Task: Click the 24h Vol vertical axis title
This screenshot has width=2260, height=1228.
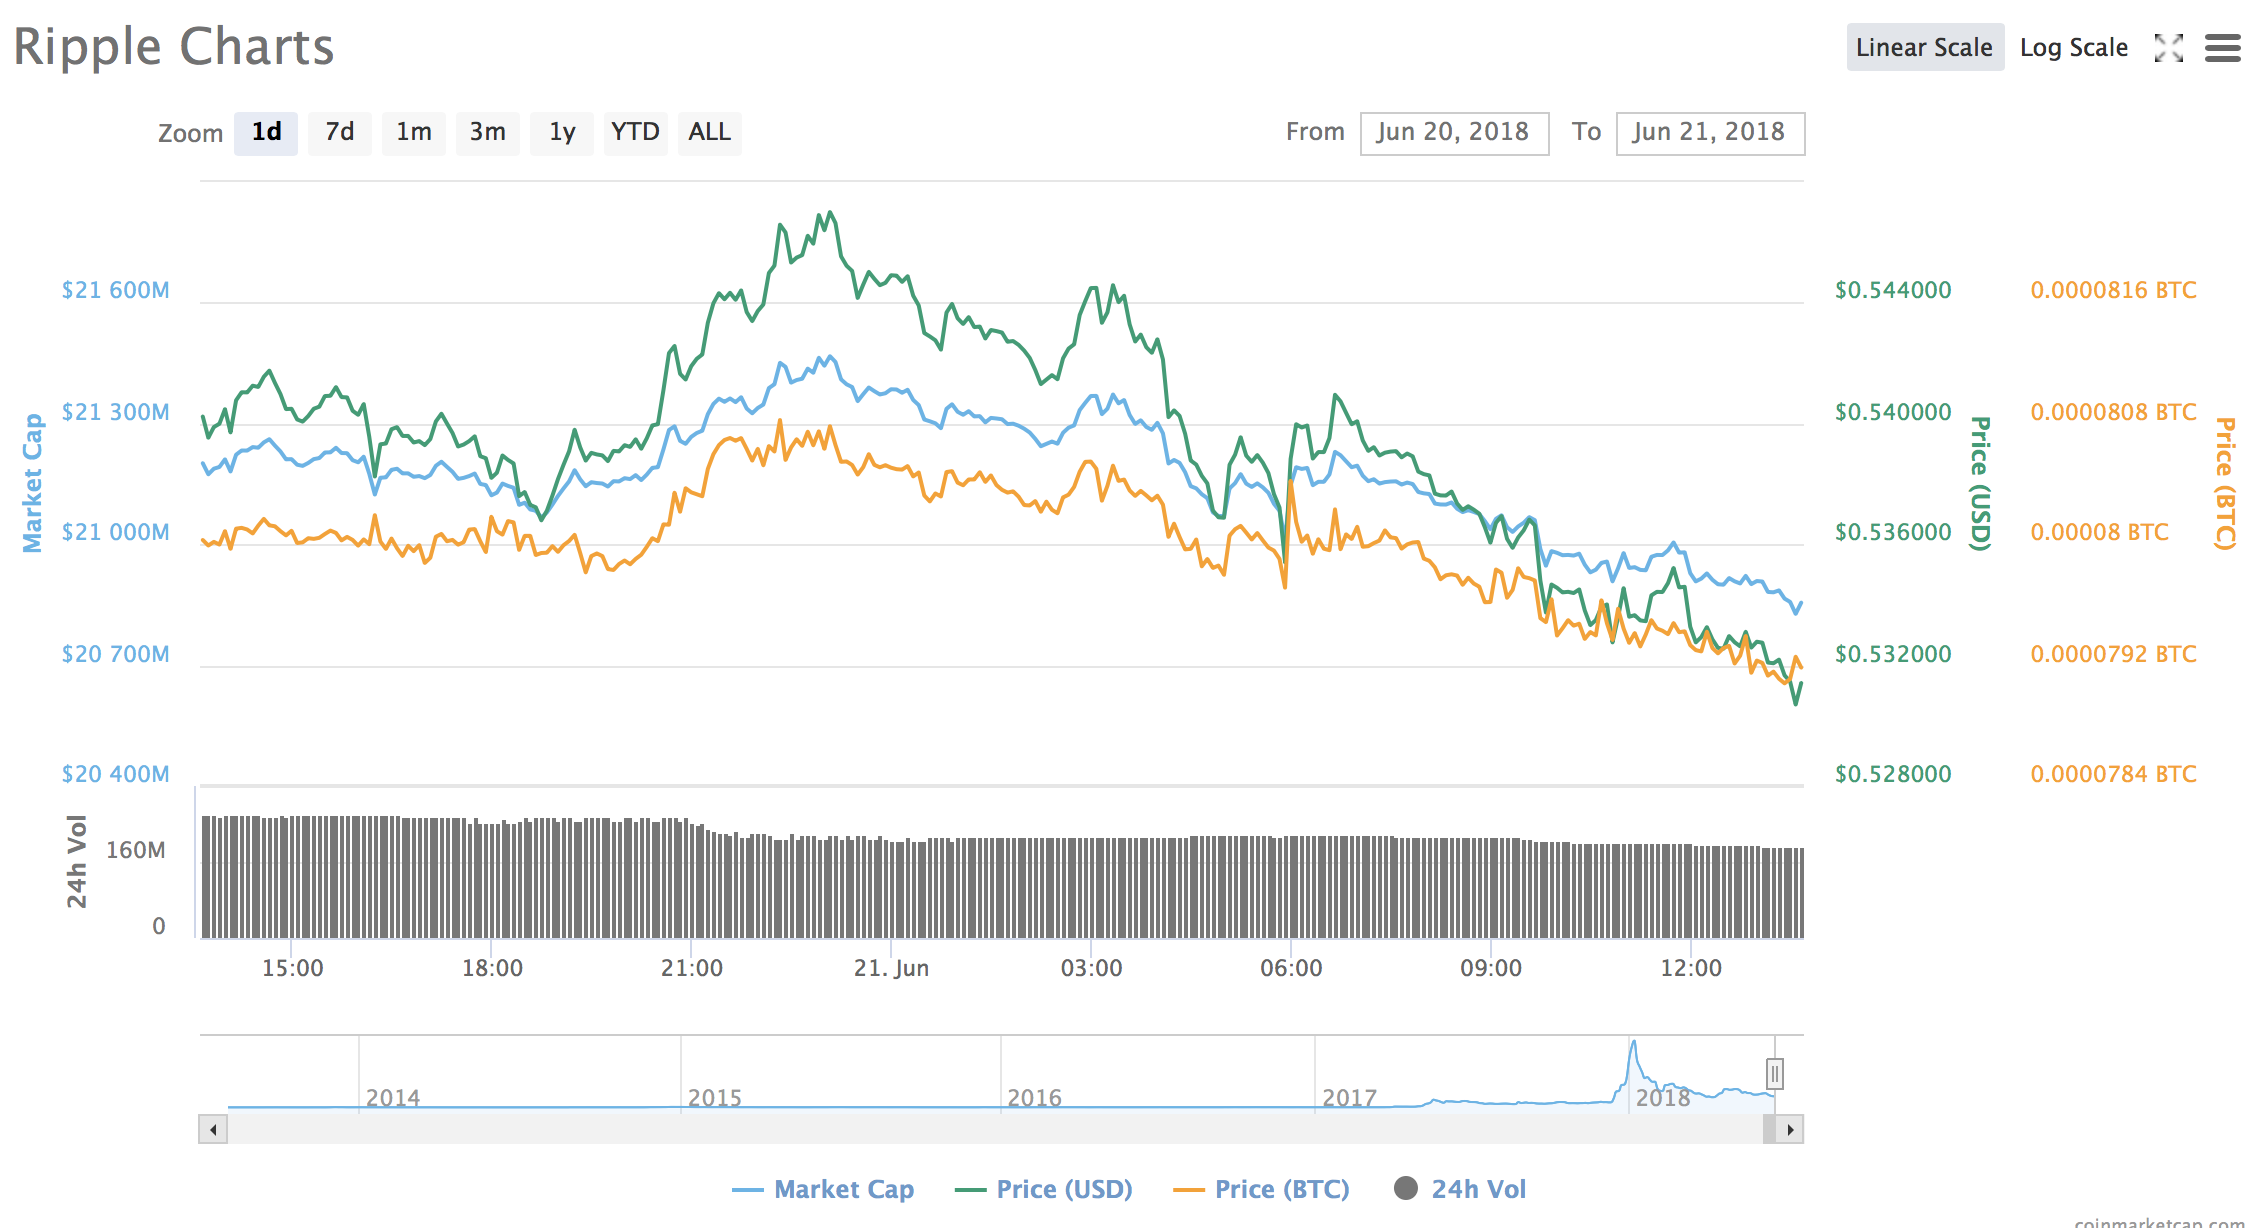Action: coord(77,861)
